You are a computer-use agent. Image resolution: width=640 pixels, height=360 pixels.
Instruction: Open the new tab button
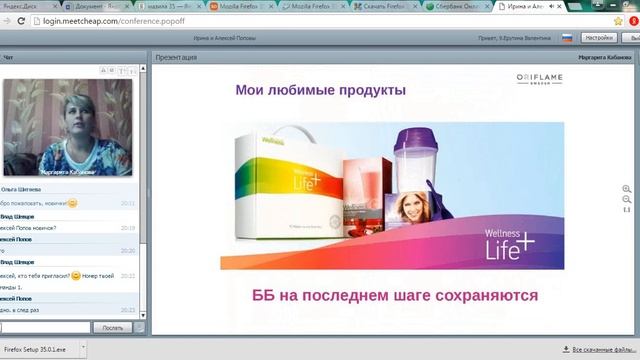(575, 7)
